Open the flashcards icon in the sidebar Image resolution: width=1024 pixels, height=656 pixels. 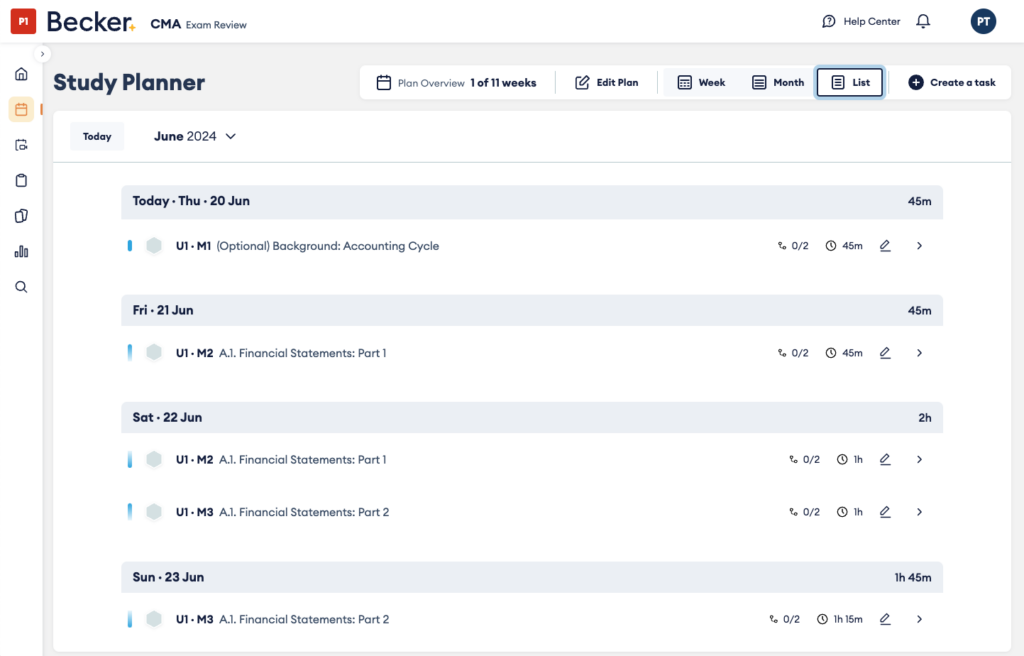(x=20, y=215)
